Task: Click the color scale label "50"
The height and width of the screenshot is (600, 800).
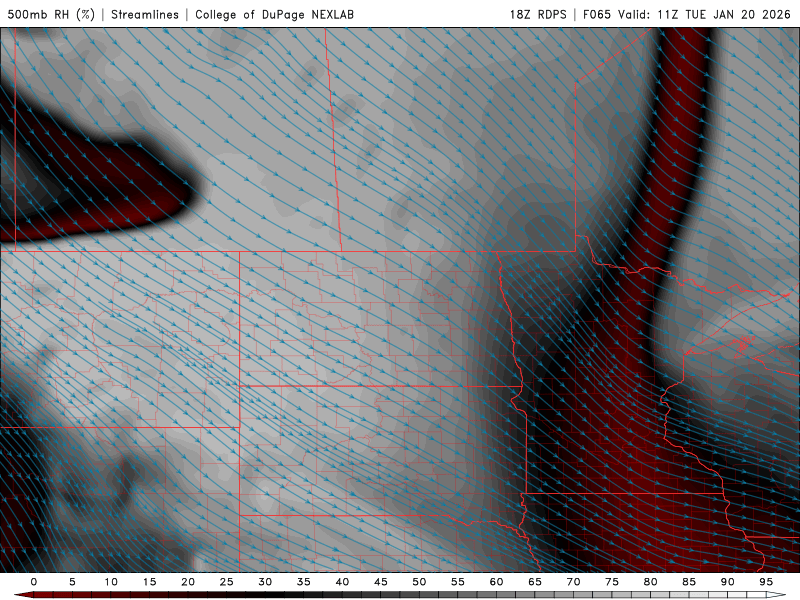Action: pos(419,582)
